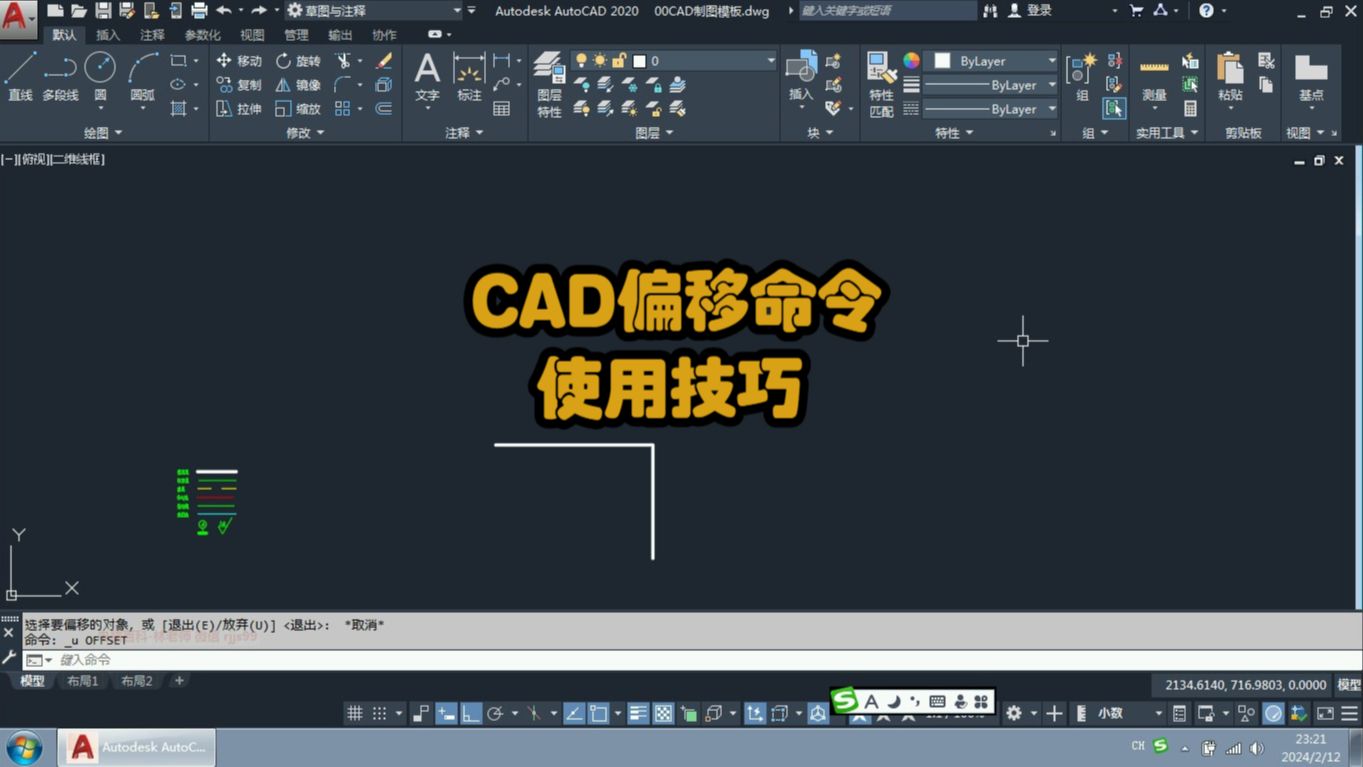Click Match Properties (特性匹配) icon
Screen dimensions: 1363x767
[881, 84]
